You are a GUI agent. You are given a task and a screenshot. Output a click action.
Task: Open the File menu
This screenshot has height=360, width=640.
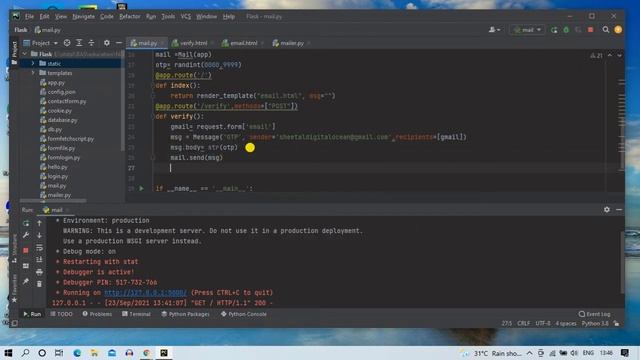click(x=29, y=17)
